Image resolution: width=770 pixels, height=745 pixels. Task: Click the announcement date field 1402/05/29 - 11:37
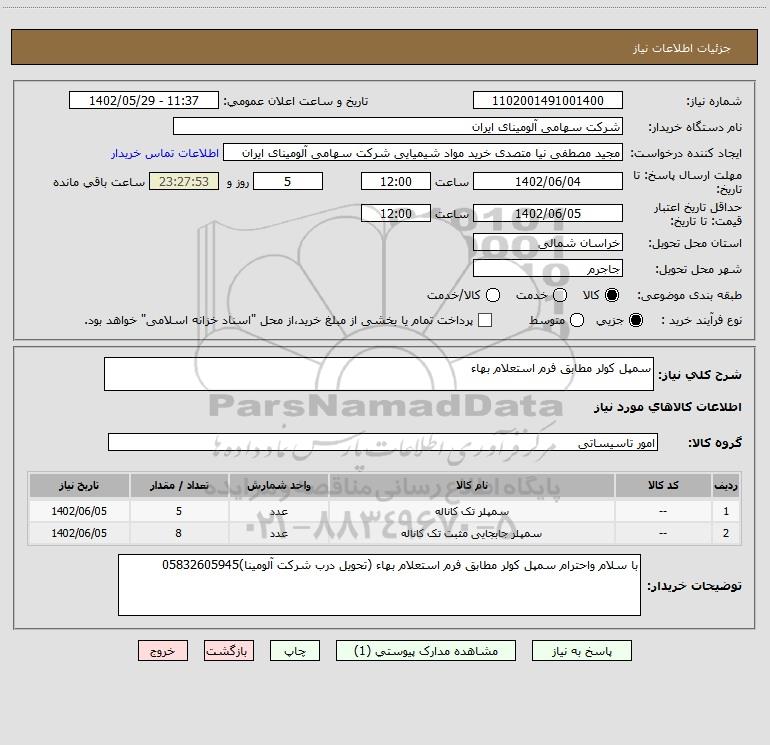[143, 101]
